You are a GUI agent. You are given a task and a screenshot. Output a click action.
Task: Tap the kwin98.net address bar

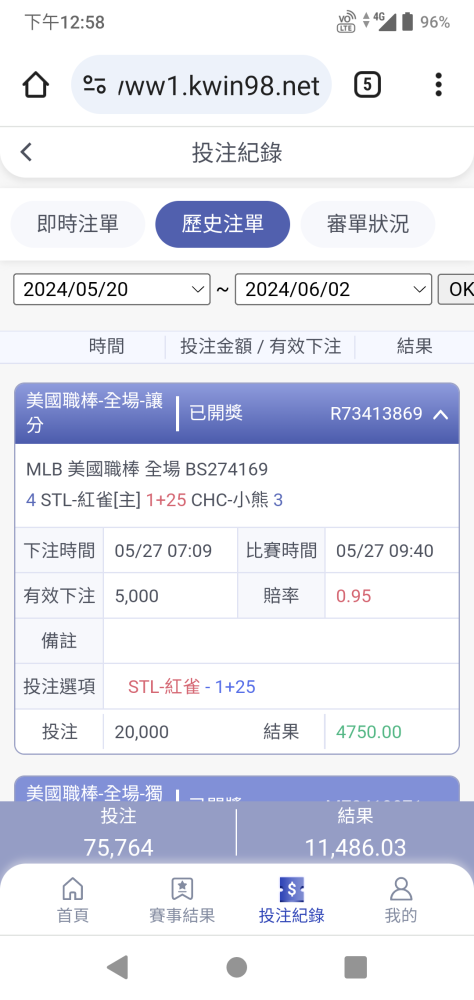201,85
